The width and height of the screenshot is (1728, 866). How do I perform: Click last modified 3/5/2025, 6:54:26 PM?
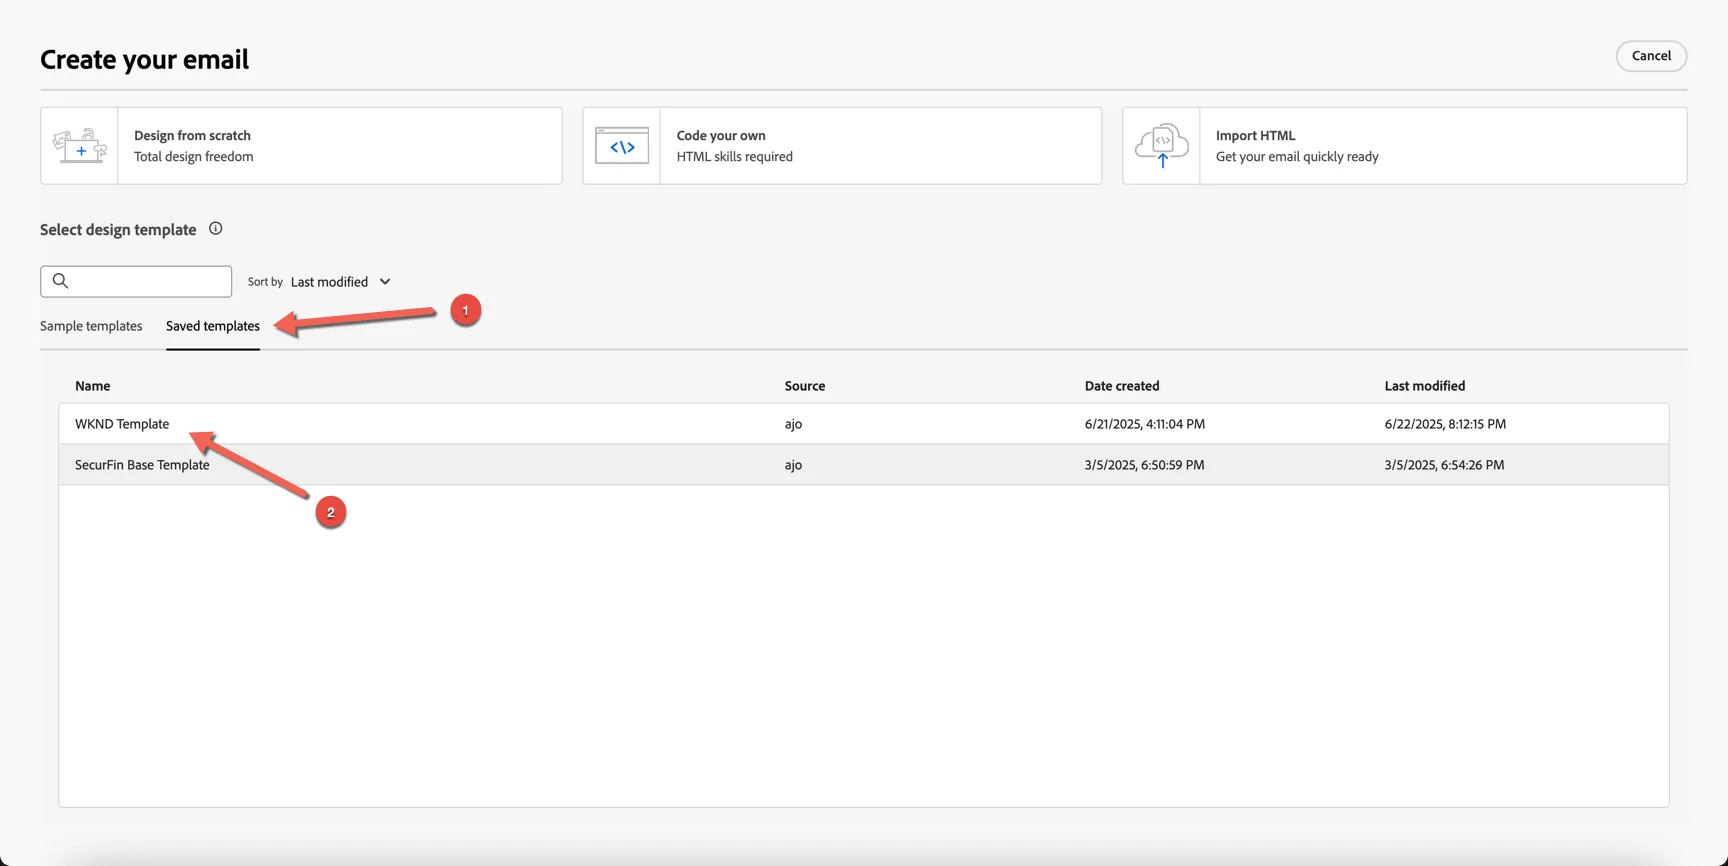point(1445,465)
